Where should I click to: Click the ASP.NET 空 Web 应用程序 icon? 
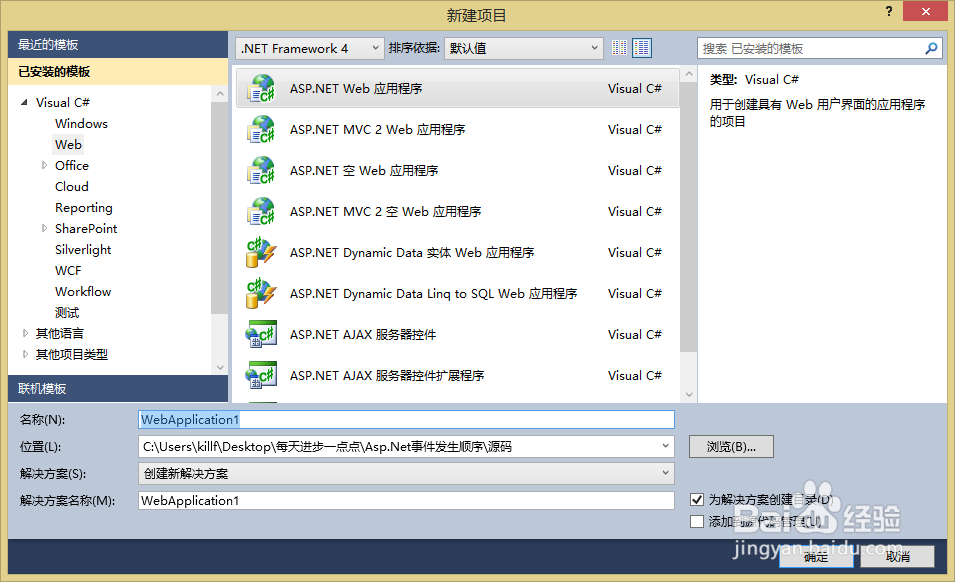pos(261,170)
